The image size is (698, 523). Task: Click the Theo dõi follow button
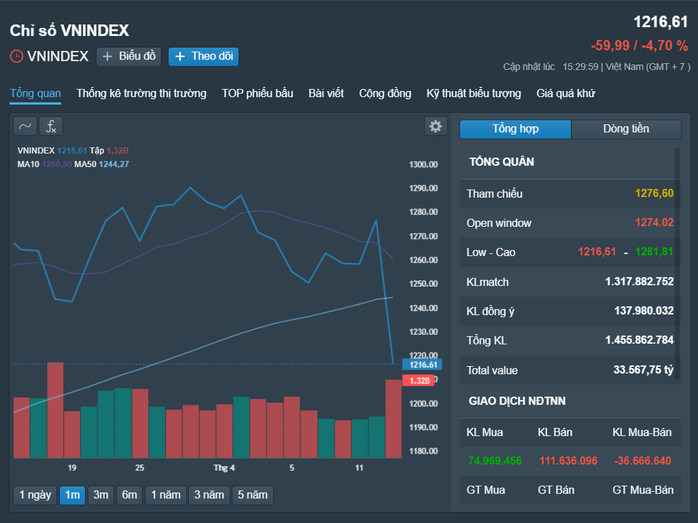pyautogui.click(x=203, y=57)
